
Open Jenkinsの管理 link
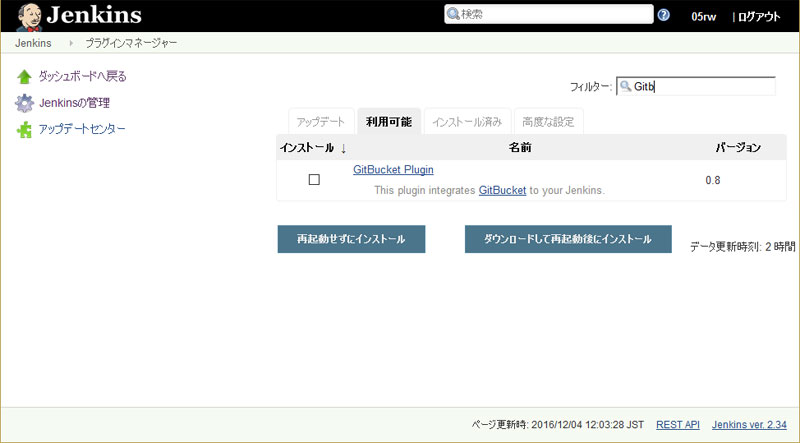(x=74, y=103)
